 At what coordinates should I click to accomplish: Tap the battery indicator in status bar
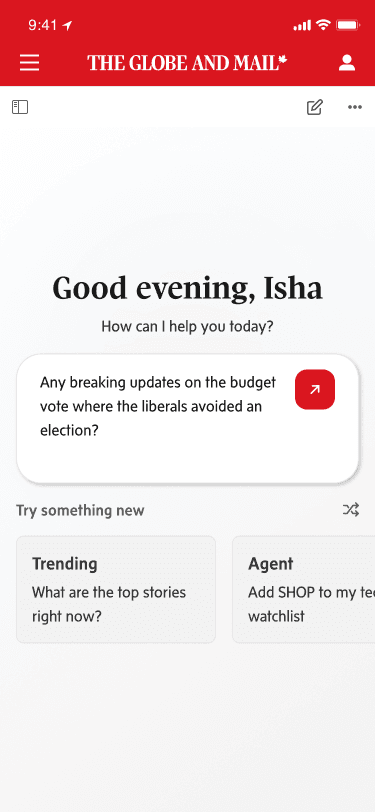tap(347, 24)
